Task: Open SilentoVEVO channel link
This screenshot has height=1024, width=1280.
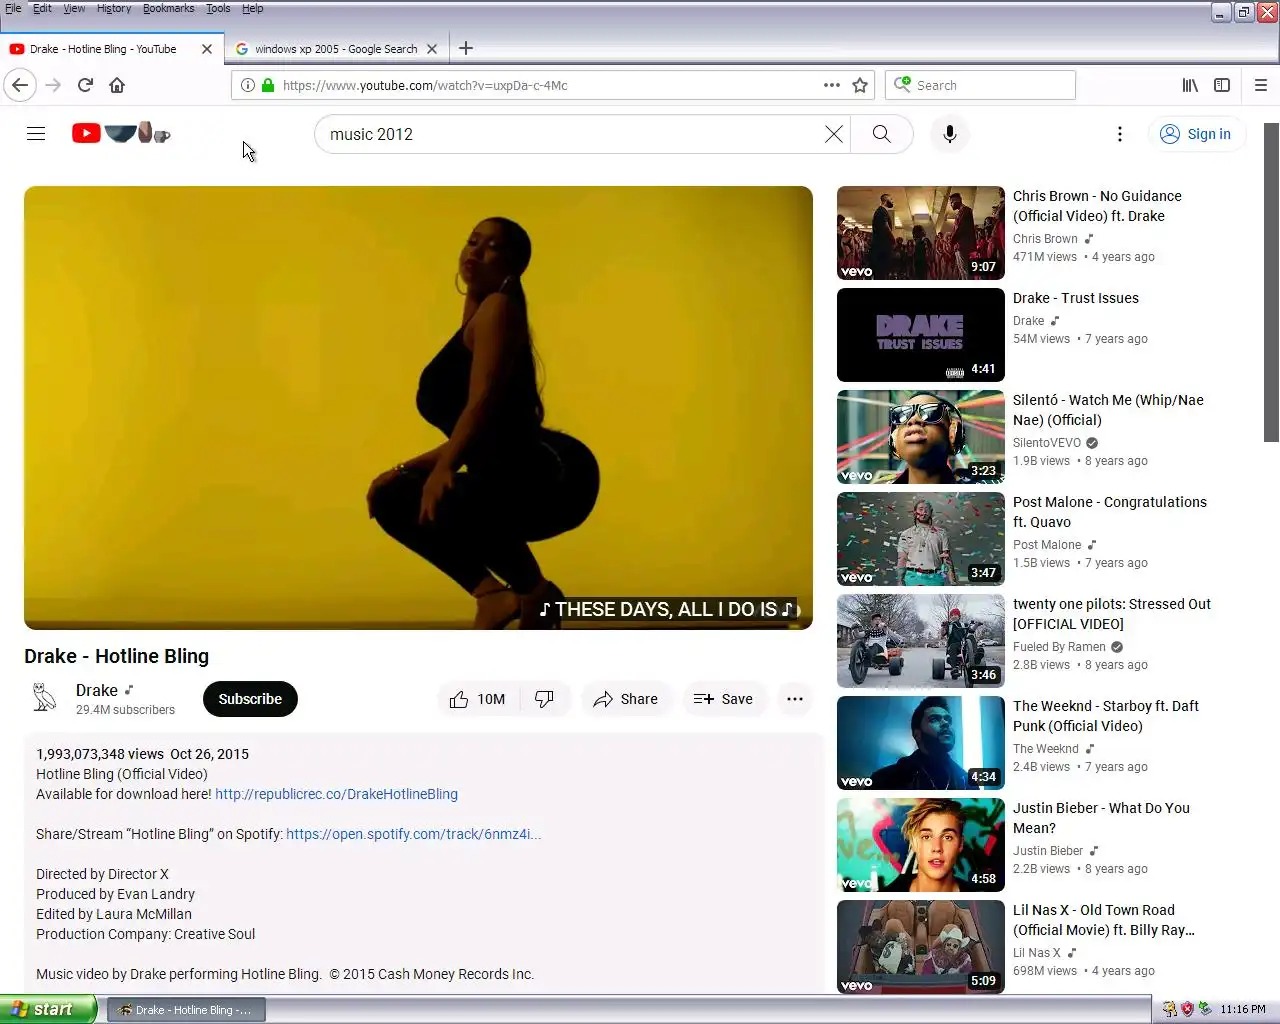Action: point(1047,443)
